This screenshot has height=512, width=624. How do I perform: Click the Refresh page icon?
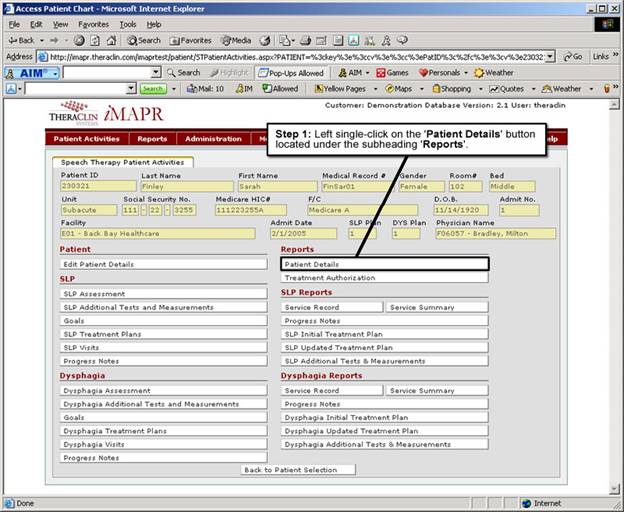pos(94,40)
